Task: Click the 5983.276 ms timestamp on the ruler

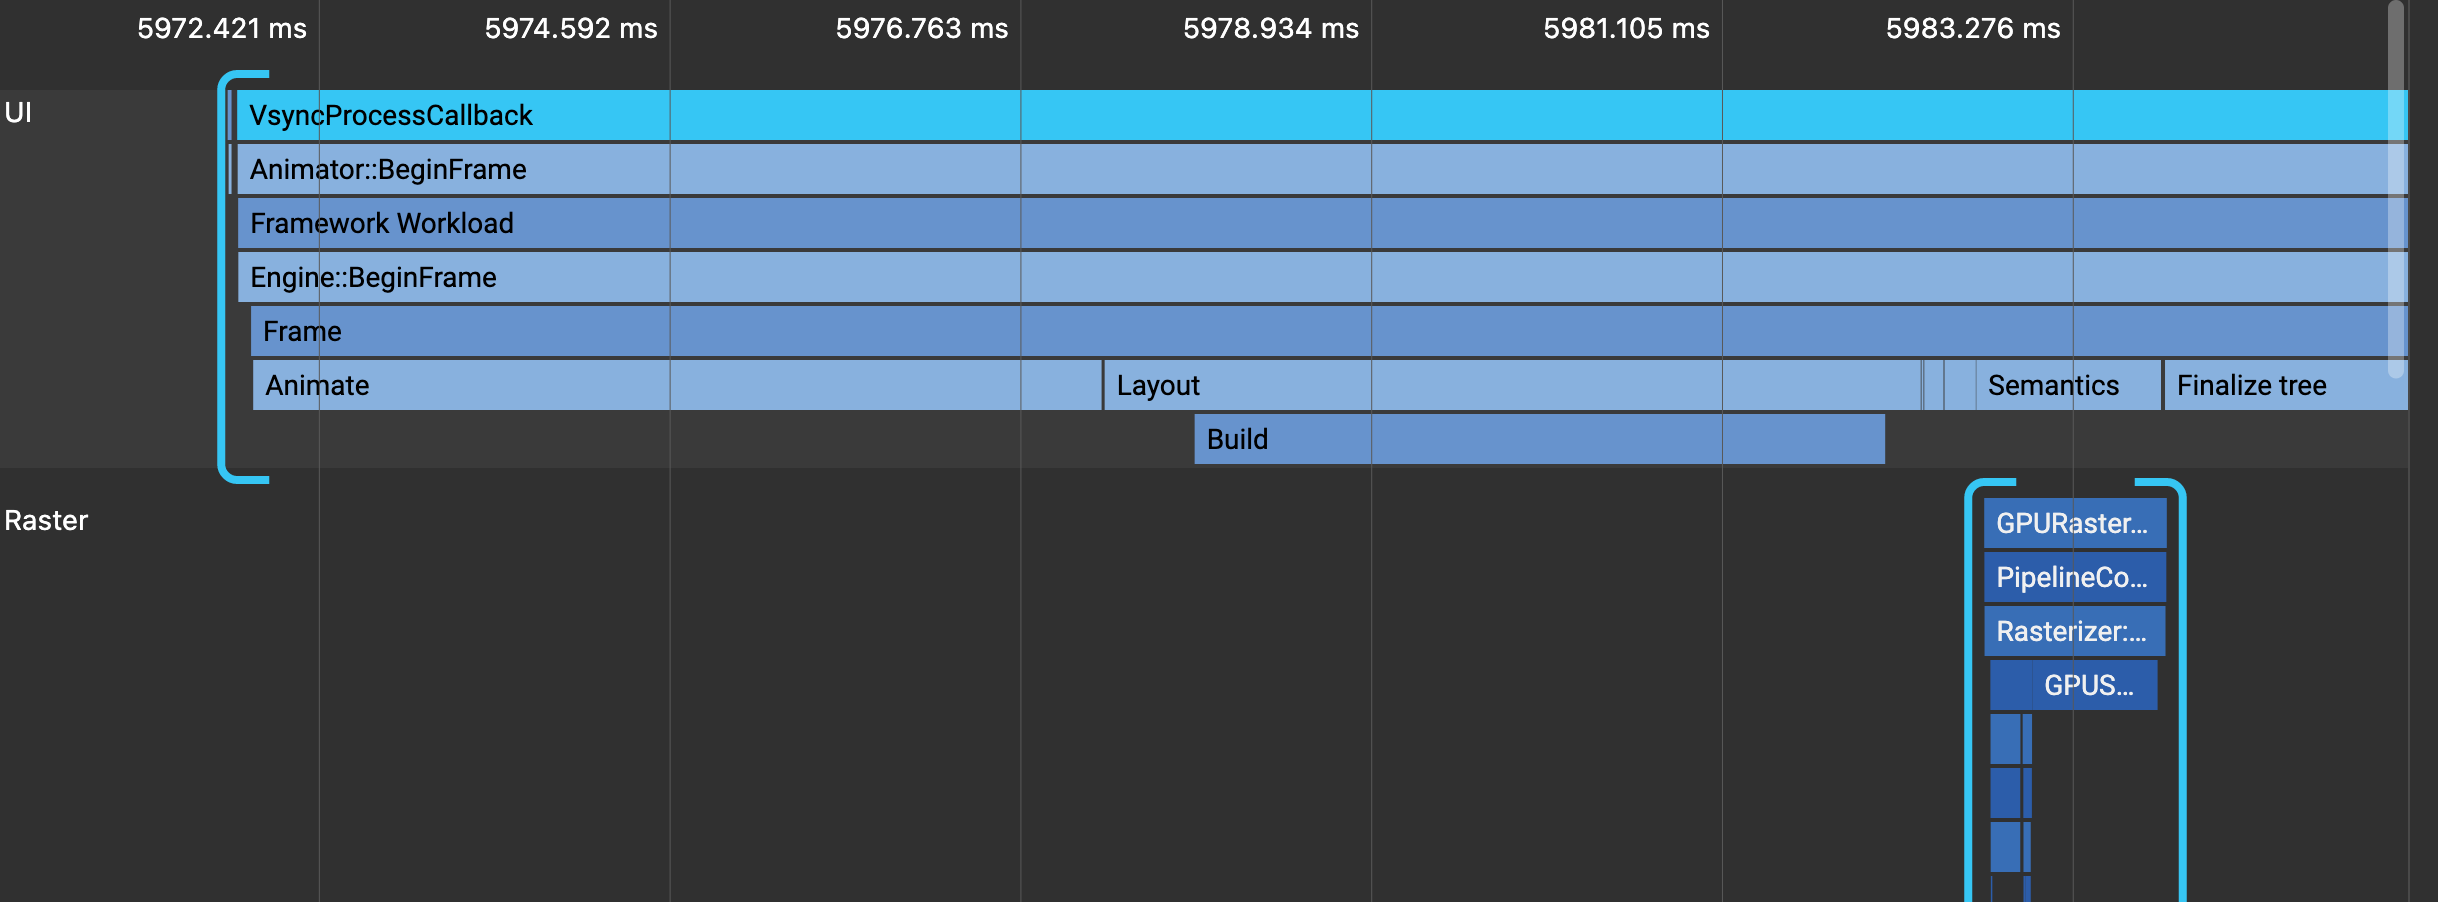Action: pyautogui.click(x=1974, y=29)
